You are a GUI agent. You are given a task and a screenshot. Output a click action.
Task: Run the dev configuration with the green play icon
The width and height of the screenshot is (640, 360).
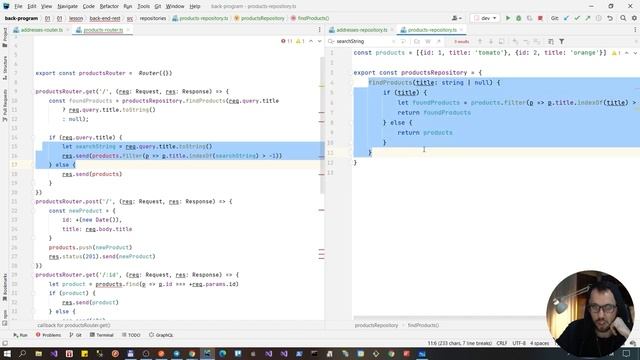[508, 18]
